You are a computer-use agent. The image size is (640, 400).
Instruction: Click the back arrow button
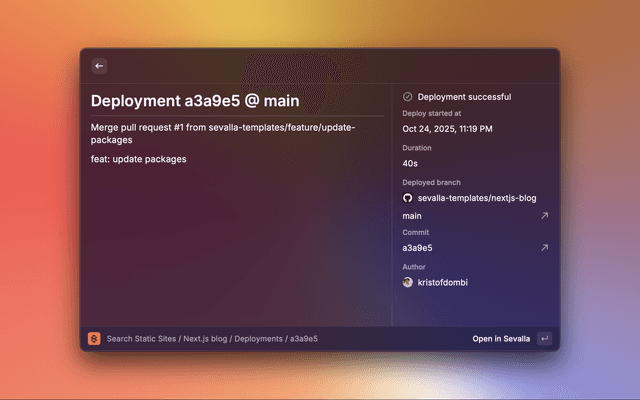coord(99,66)
